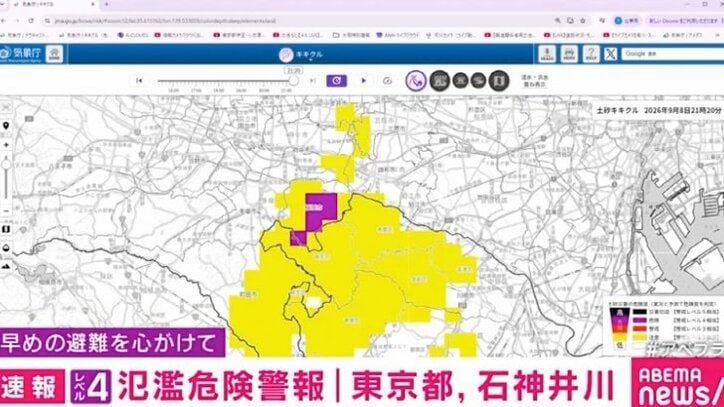
Task: Share the page via the X icon
Action: [x=610, y=54]
